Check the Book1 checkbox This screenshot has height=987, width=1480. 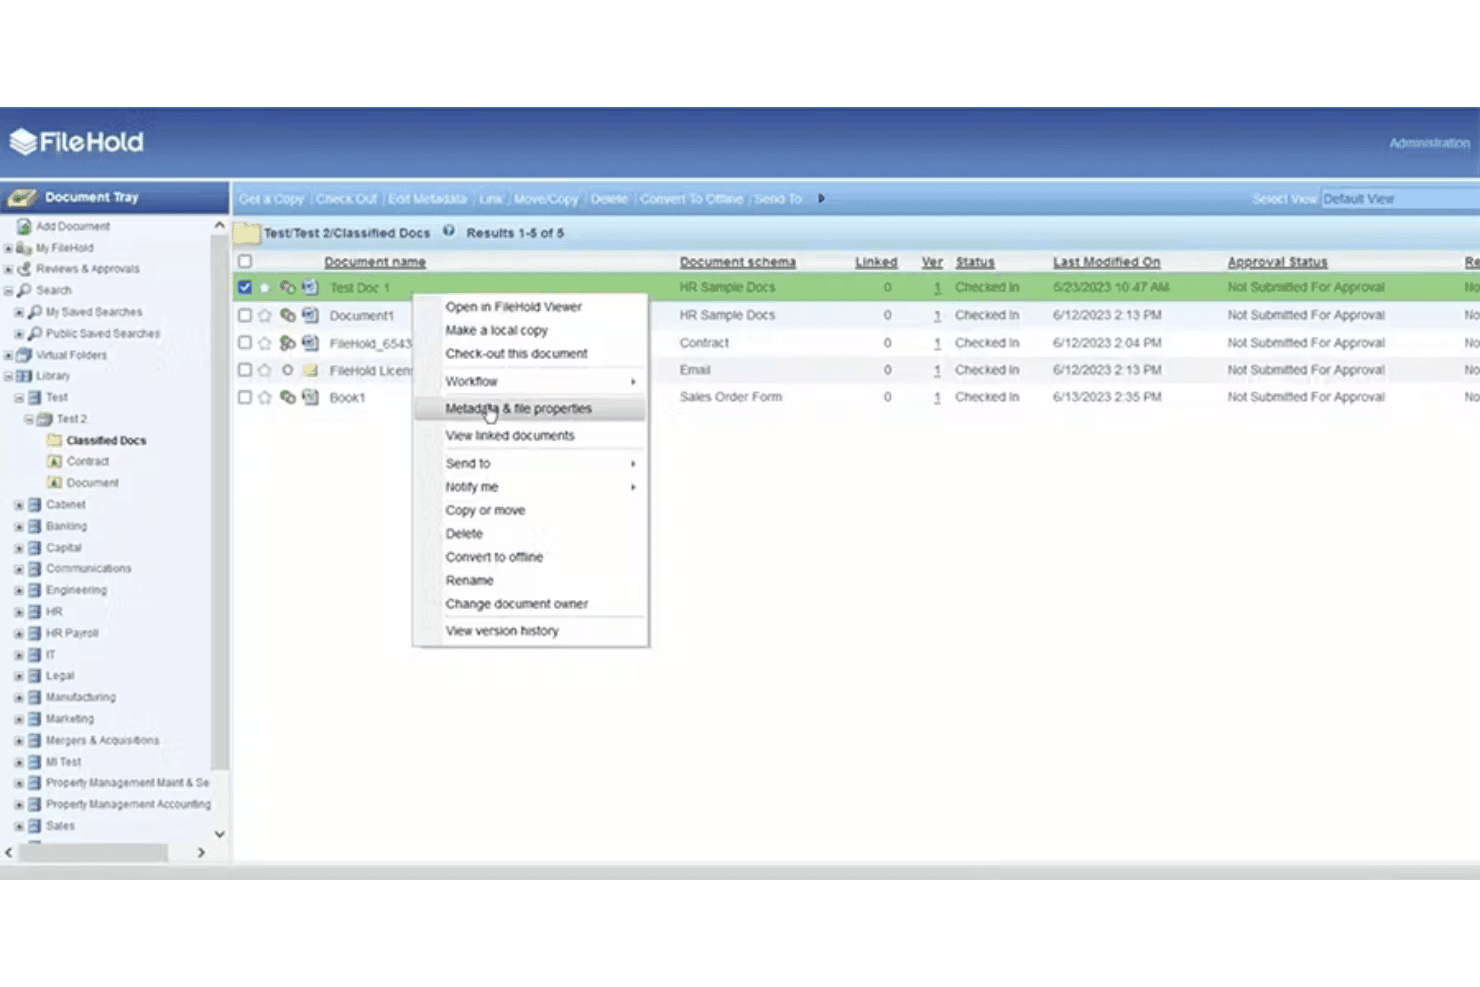point(245,397)
